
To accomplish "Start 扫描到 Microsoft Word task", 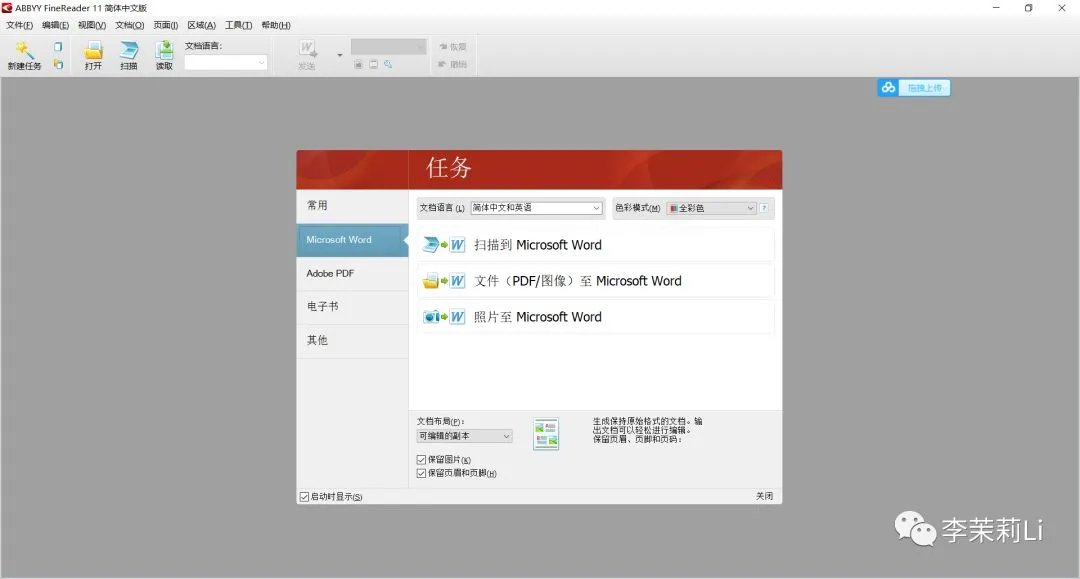I will 595,245.
